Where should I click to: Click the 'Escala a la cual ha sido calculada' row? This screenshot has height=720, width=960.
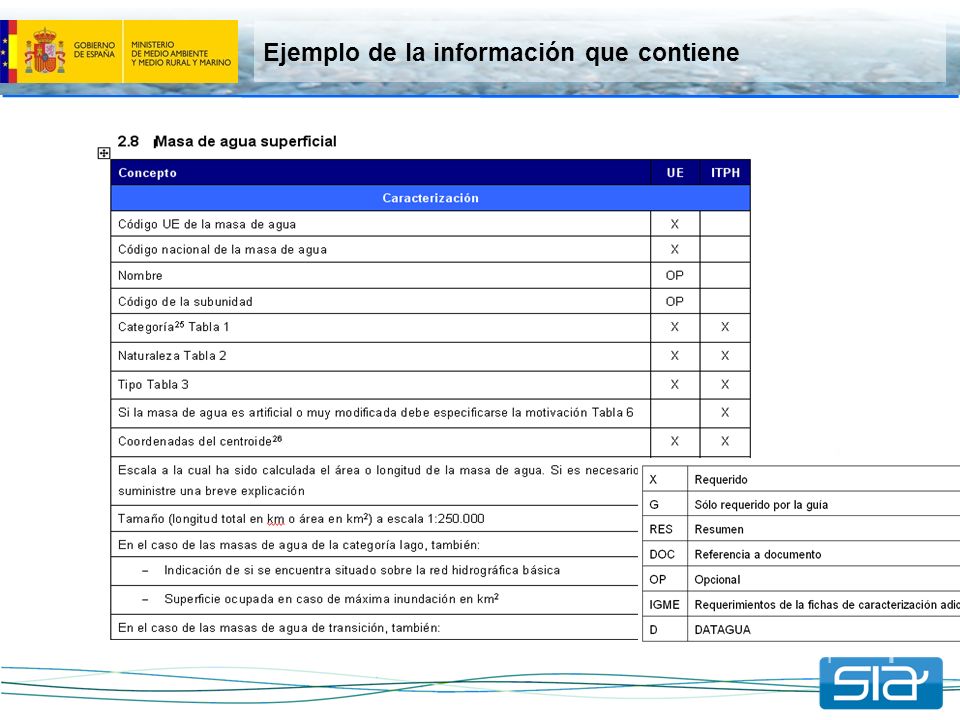tap(375, 481)
